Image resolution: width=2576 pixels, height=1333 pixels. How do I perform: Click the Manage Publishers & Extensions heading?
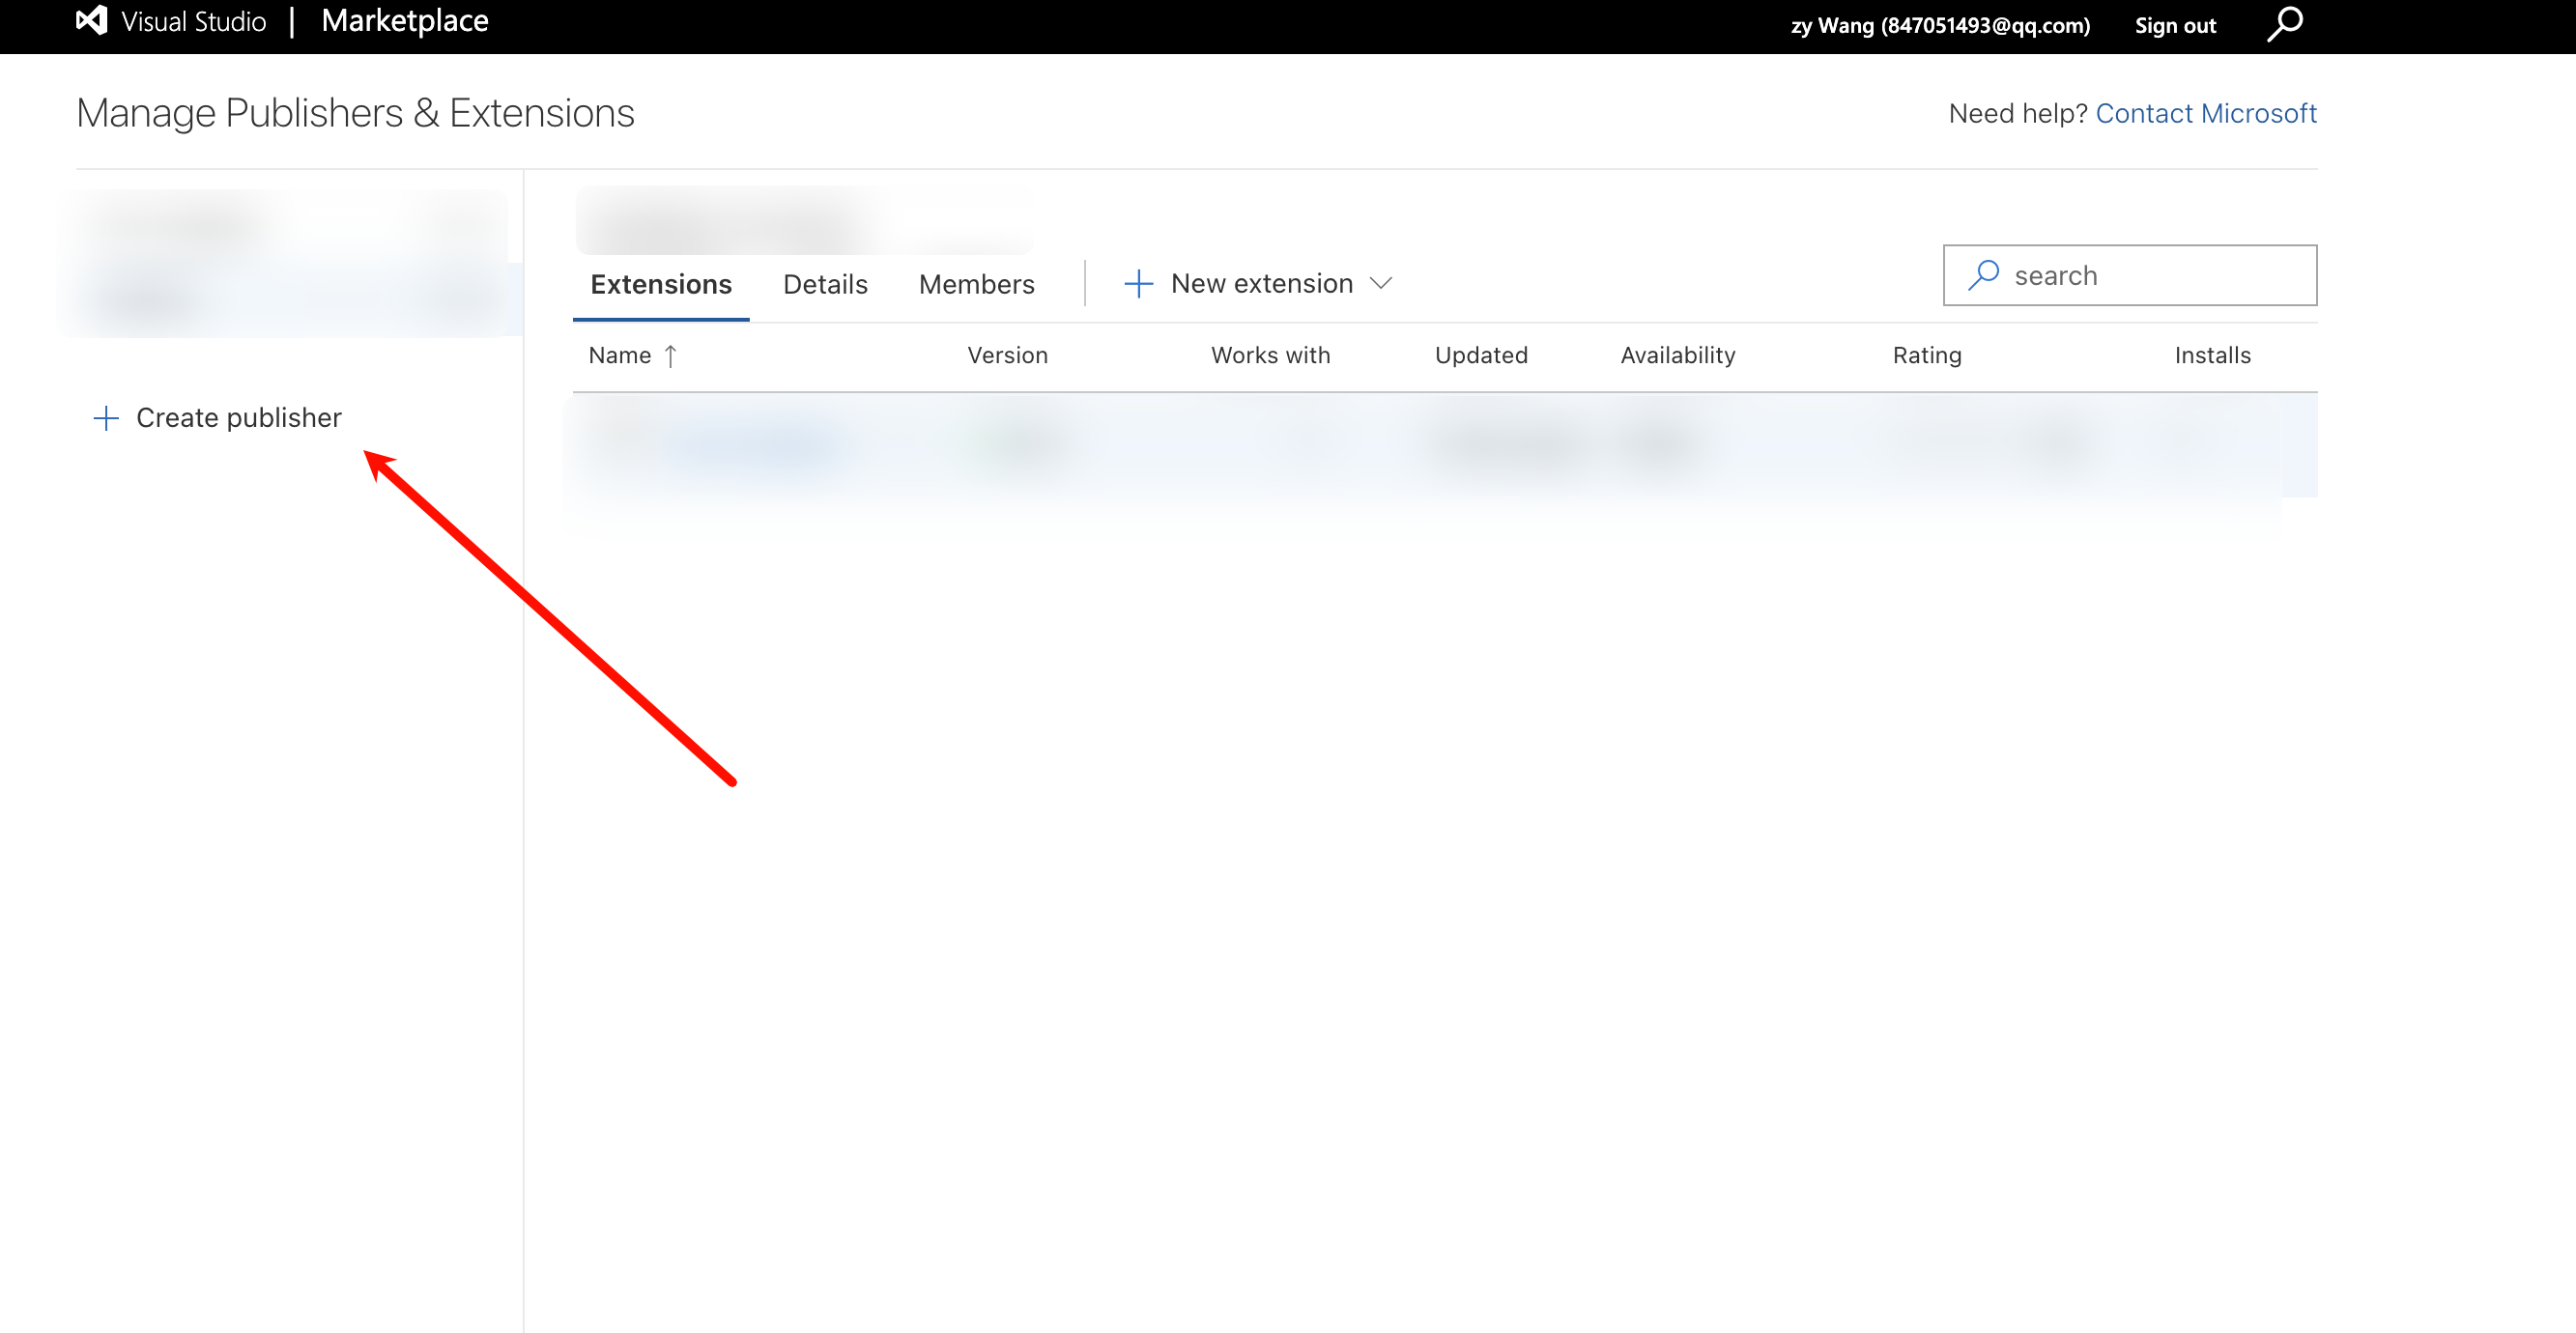355,113
